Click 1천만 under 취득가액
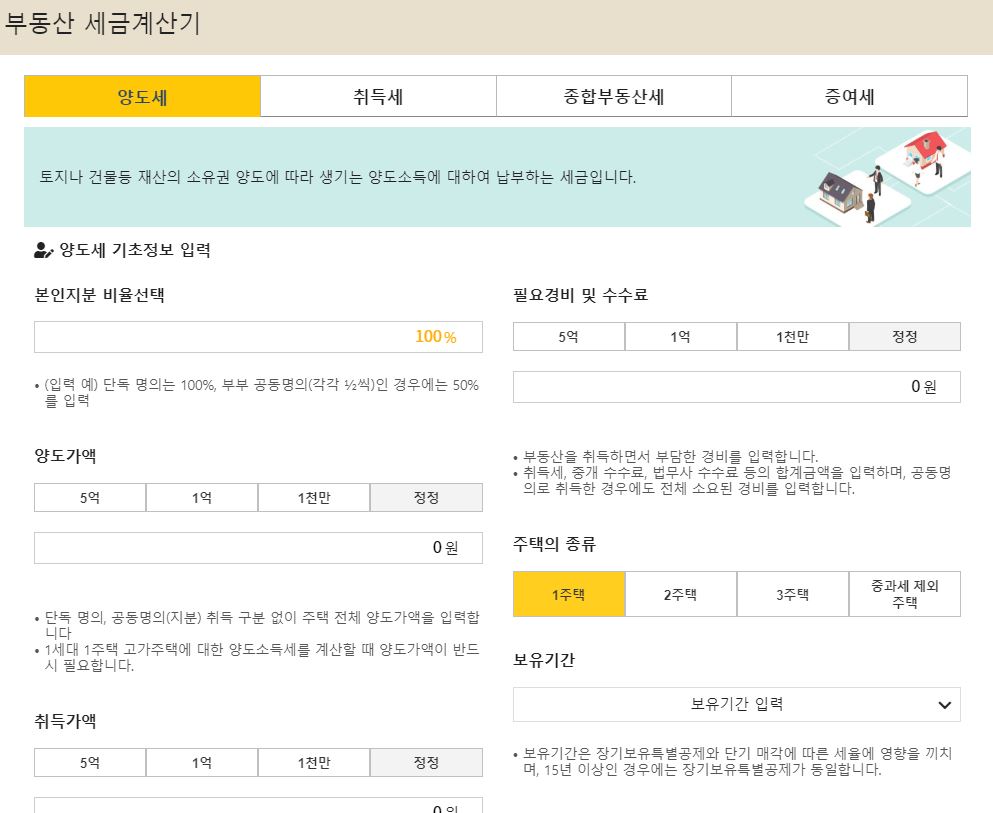 tap(314, 762)
